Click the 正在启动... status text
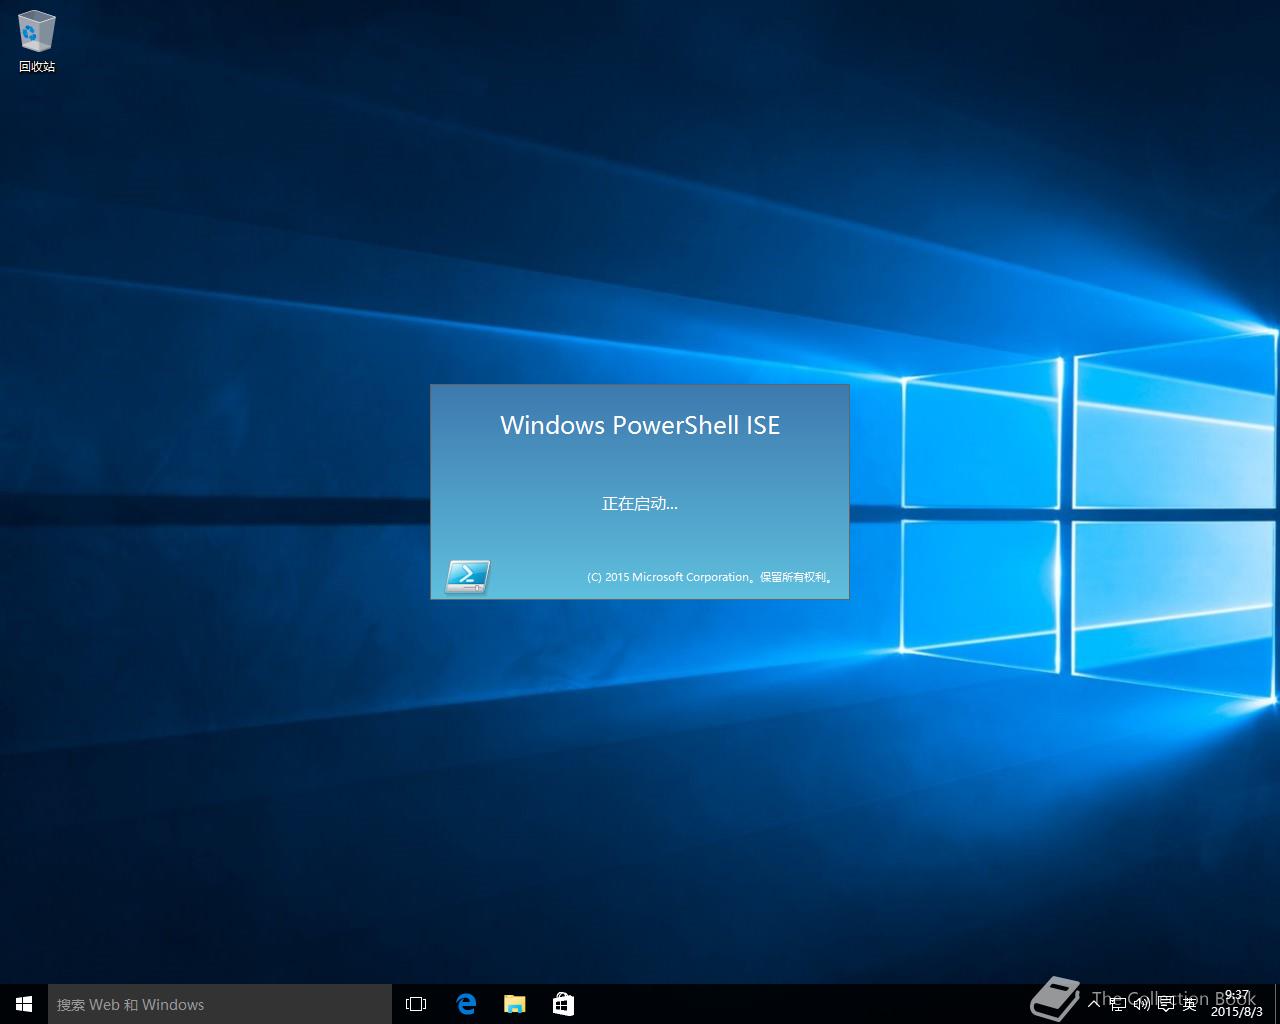The height and width of the screenshot is (1024, 1280). (x=640, y=504)
